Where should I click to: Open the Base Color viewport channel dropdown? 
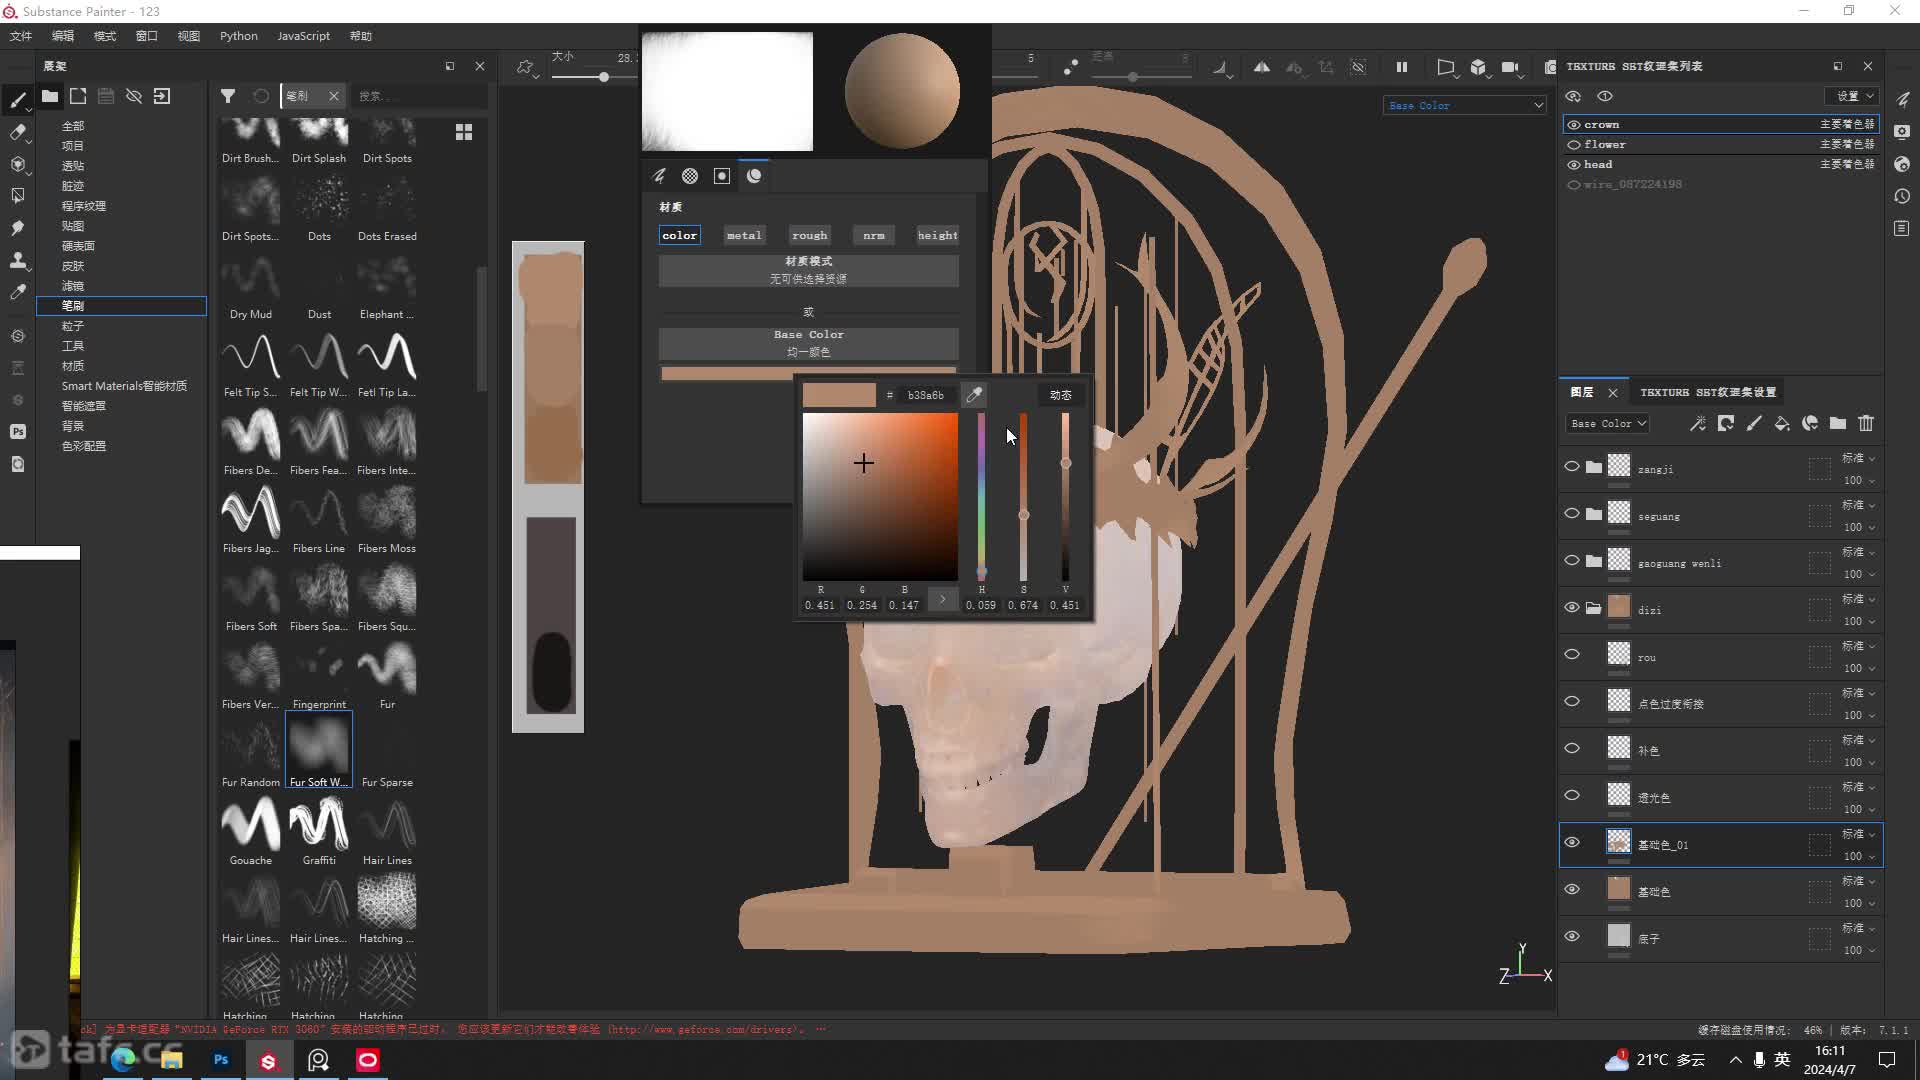[x=1465, y=105]
